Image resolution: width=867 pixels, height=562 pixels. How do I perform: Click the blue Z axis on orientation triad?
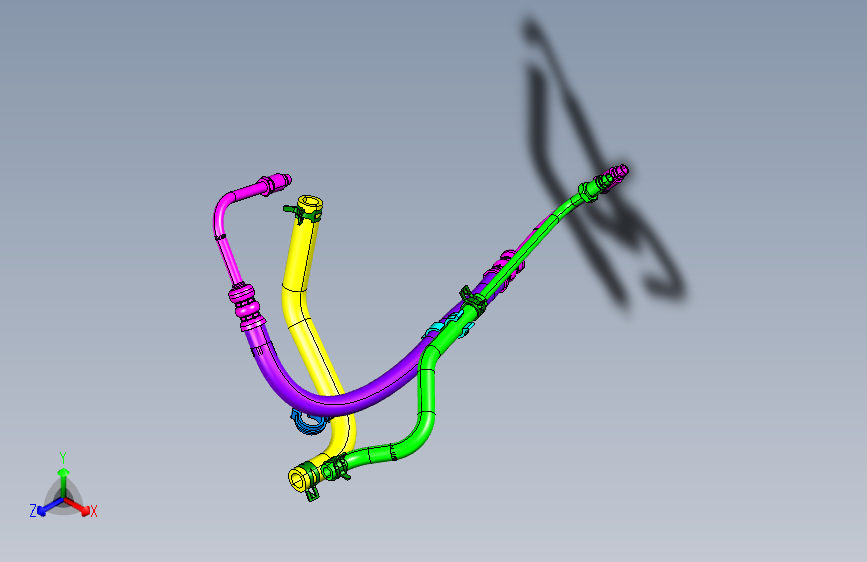point(49,507)
